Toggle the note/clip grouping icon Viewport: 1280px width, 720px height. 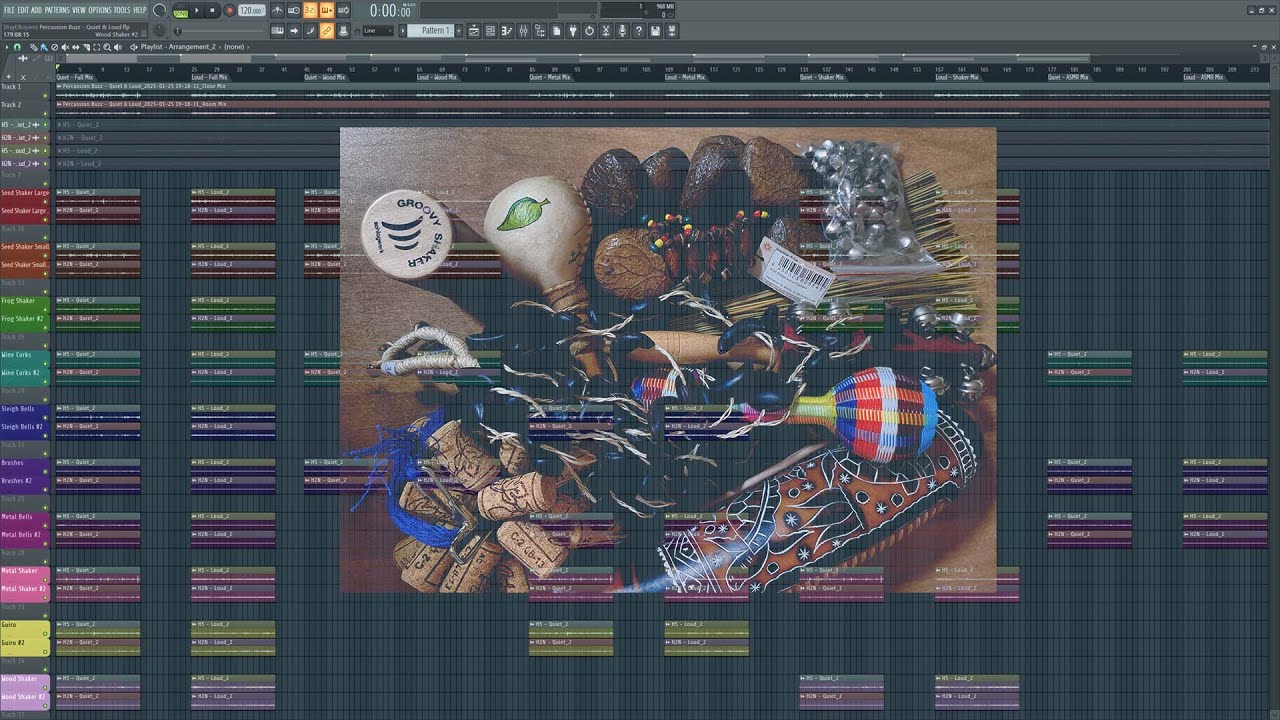pos(310,30)
